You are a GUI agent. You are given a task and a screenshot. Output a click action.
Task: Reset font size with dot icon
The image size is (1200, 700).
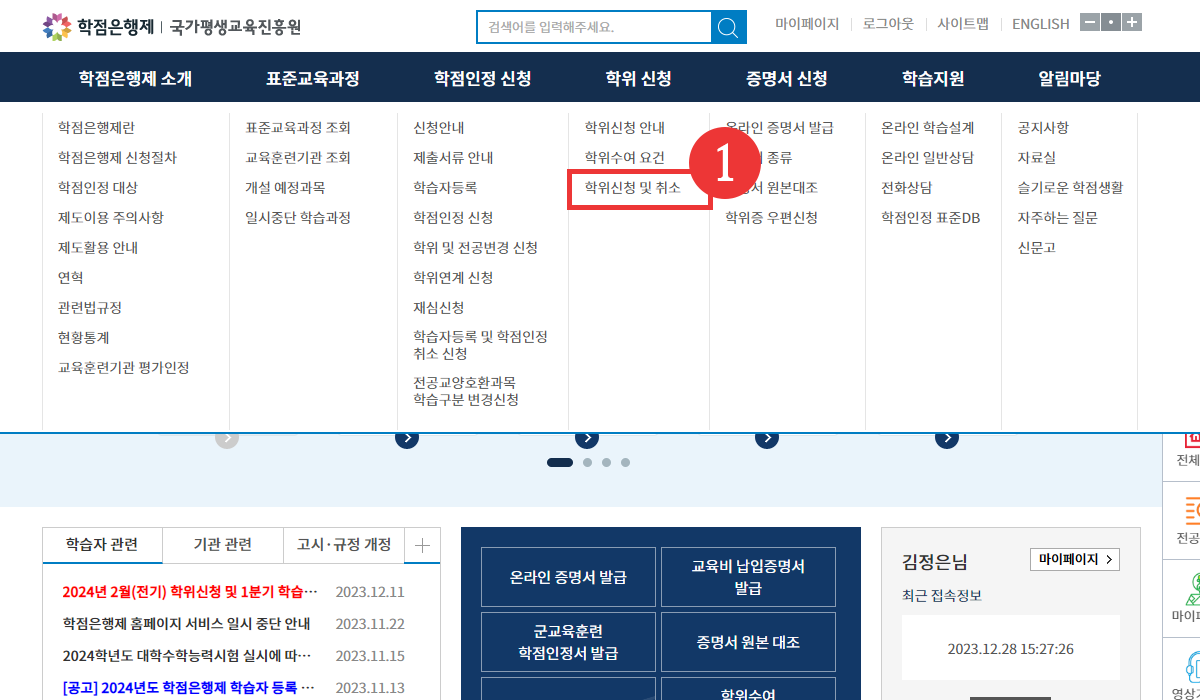click(x=1111, y=22)
